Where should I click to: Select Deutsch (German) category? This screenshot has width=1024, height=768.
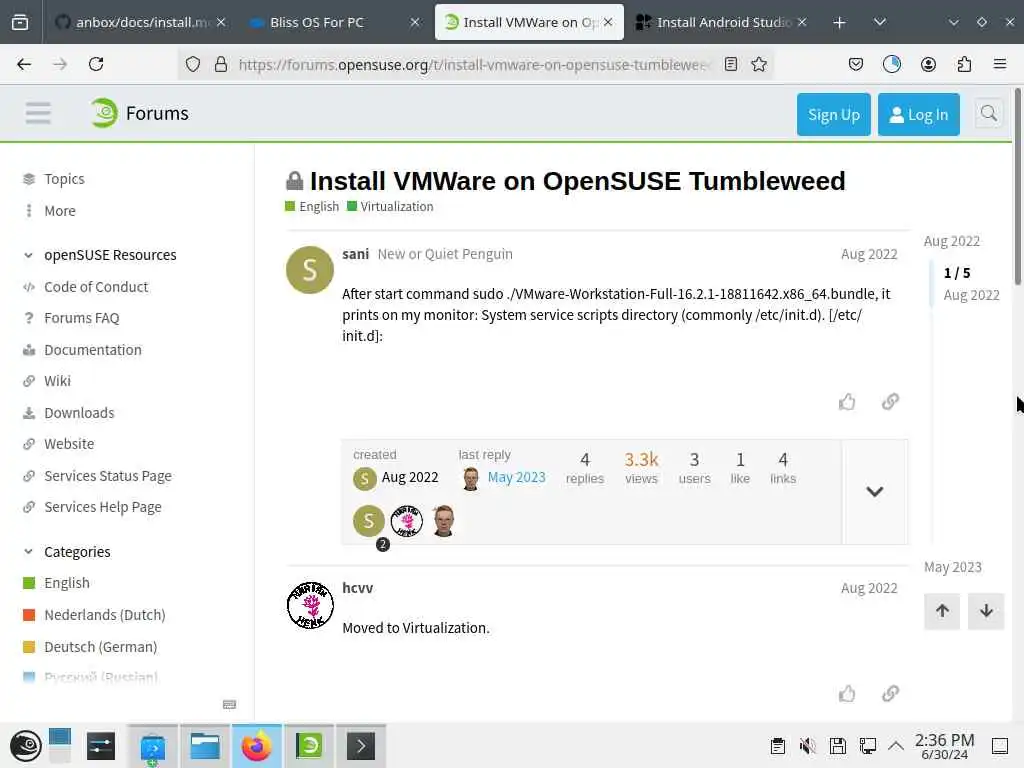click(x=101, y=647)
